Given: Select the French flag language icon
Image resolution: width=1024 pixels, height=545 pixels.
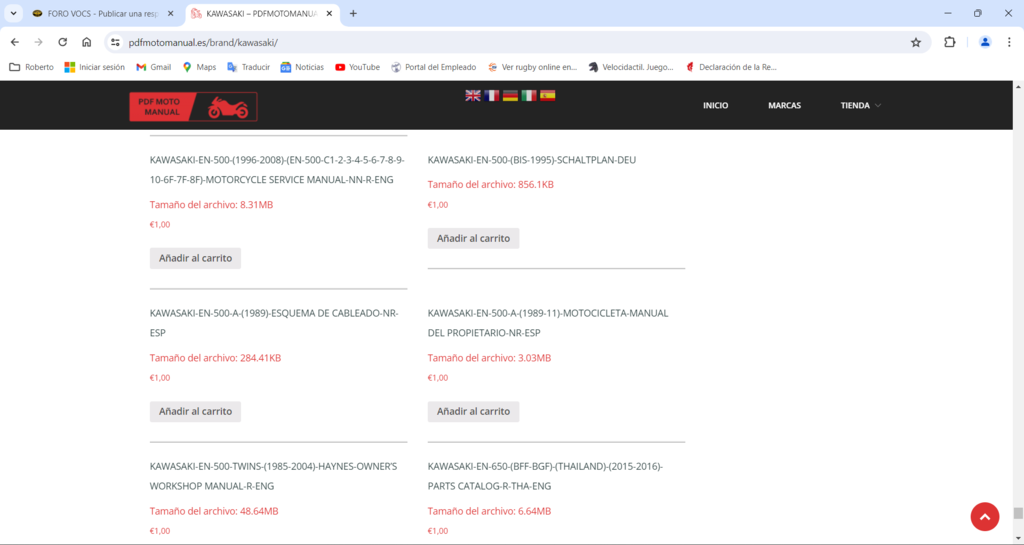Looking at the screenshot, I should click(x=492, y=95).
